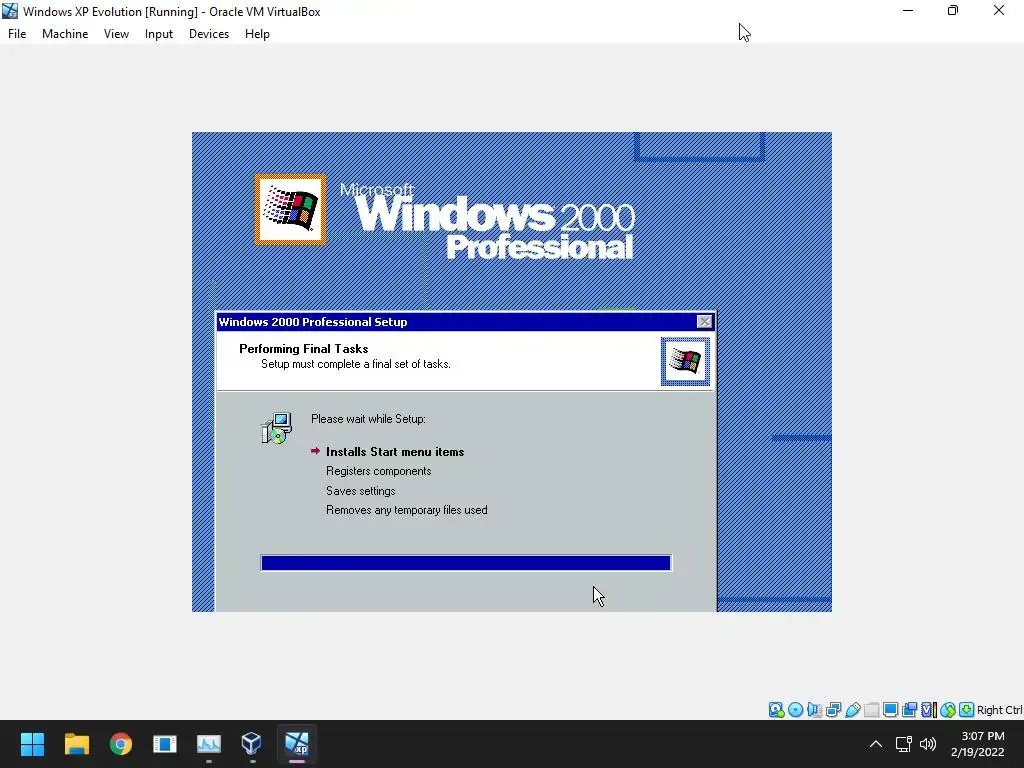Image resolution: width=1024 pixels, height=768 pixels.
Task: Open the clock showing 3:07 PM
Action: [x=978, y=744]
